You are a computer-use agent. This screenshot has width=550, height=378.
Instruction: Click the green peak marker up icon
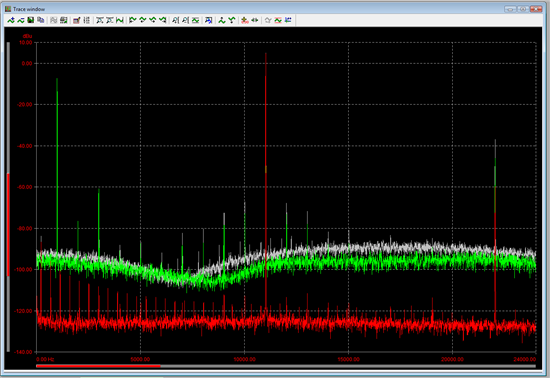coord(222,20)
